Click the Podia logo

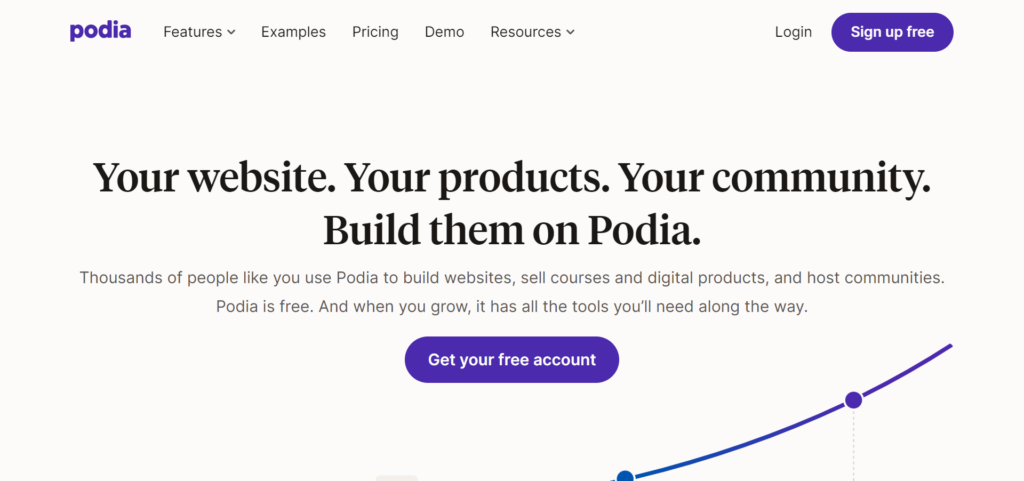[100, 31]
